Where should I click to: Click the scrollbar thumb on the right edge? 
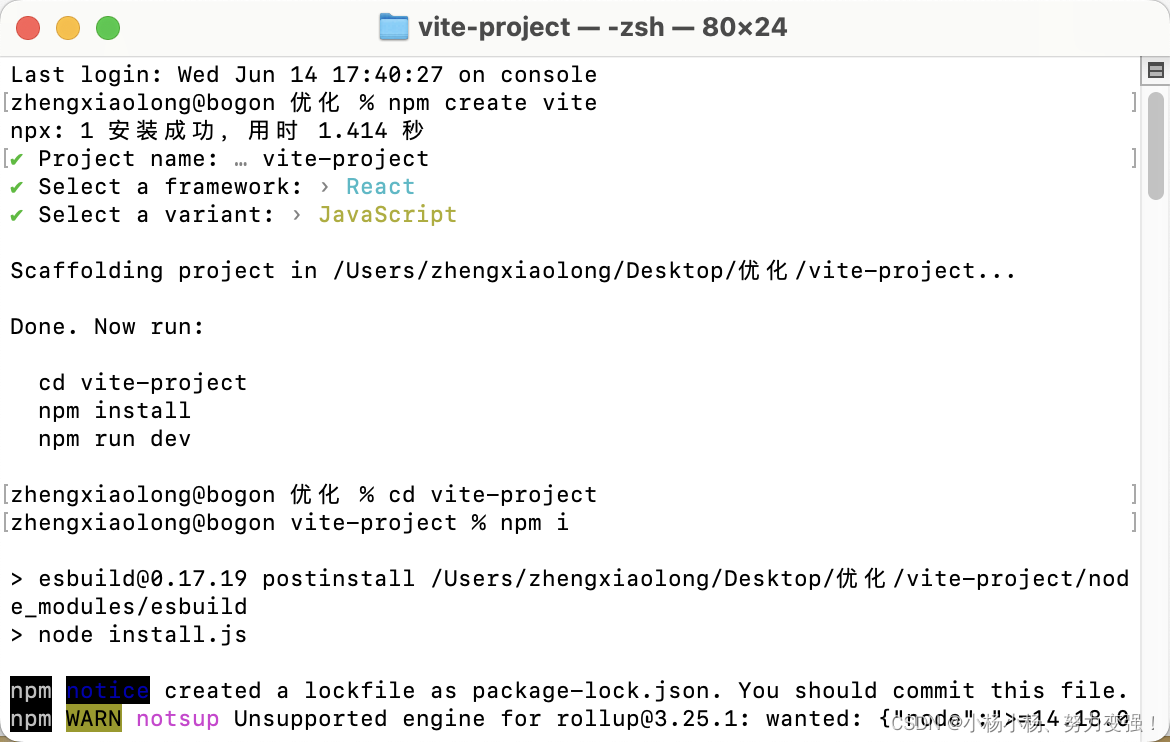coord(1156,145)
